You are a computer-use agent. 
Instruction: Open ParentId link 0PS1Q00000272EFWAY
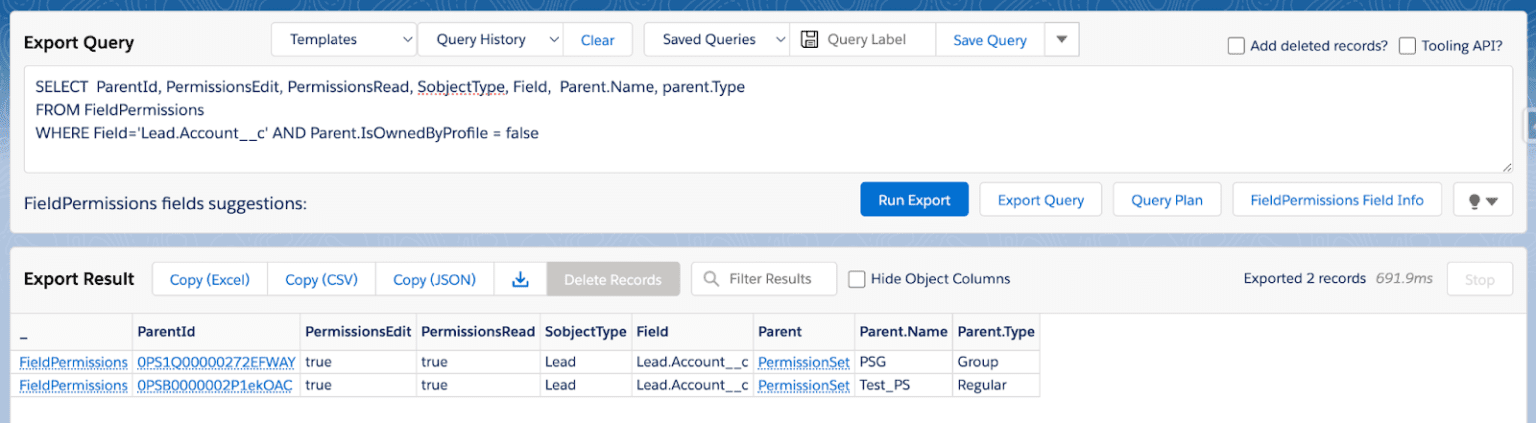click(215, 362)
